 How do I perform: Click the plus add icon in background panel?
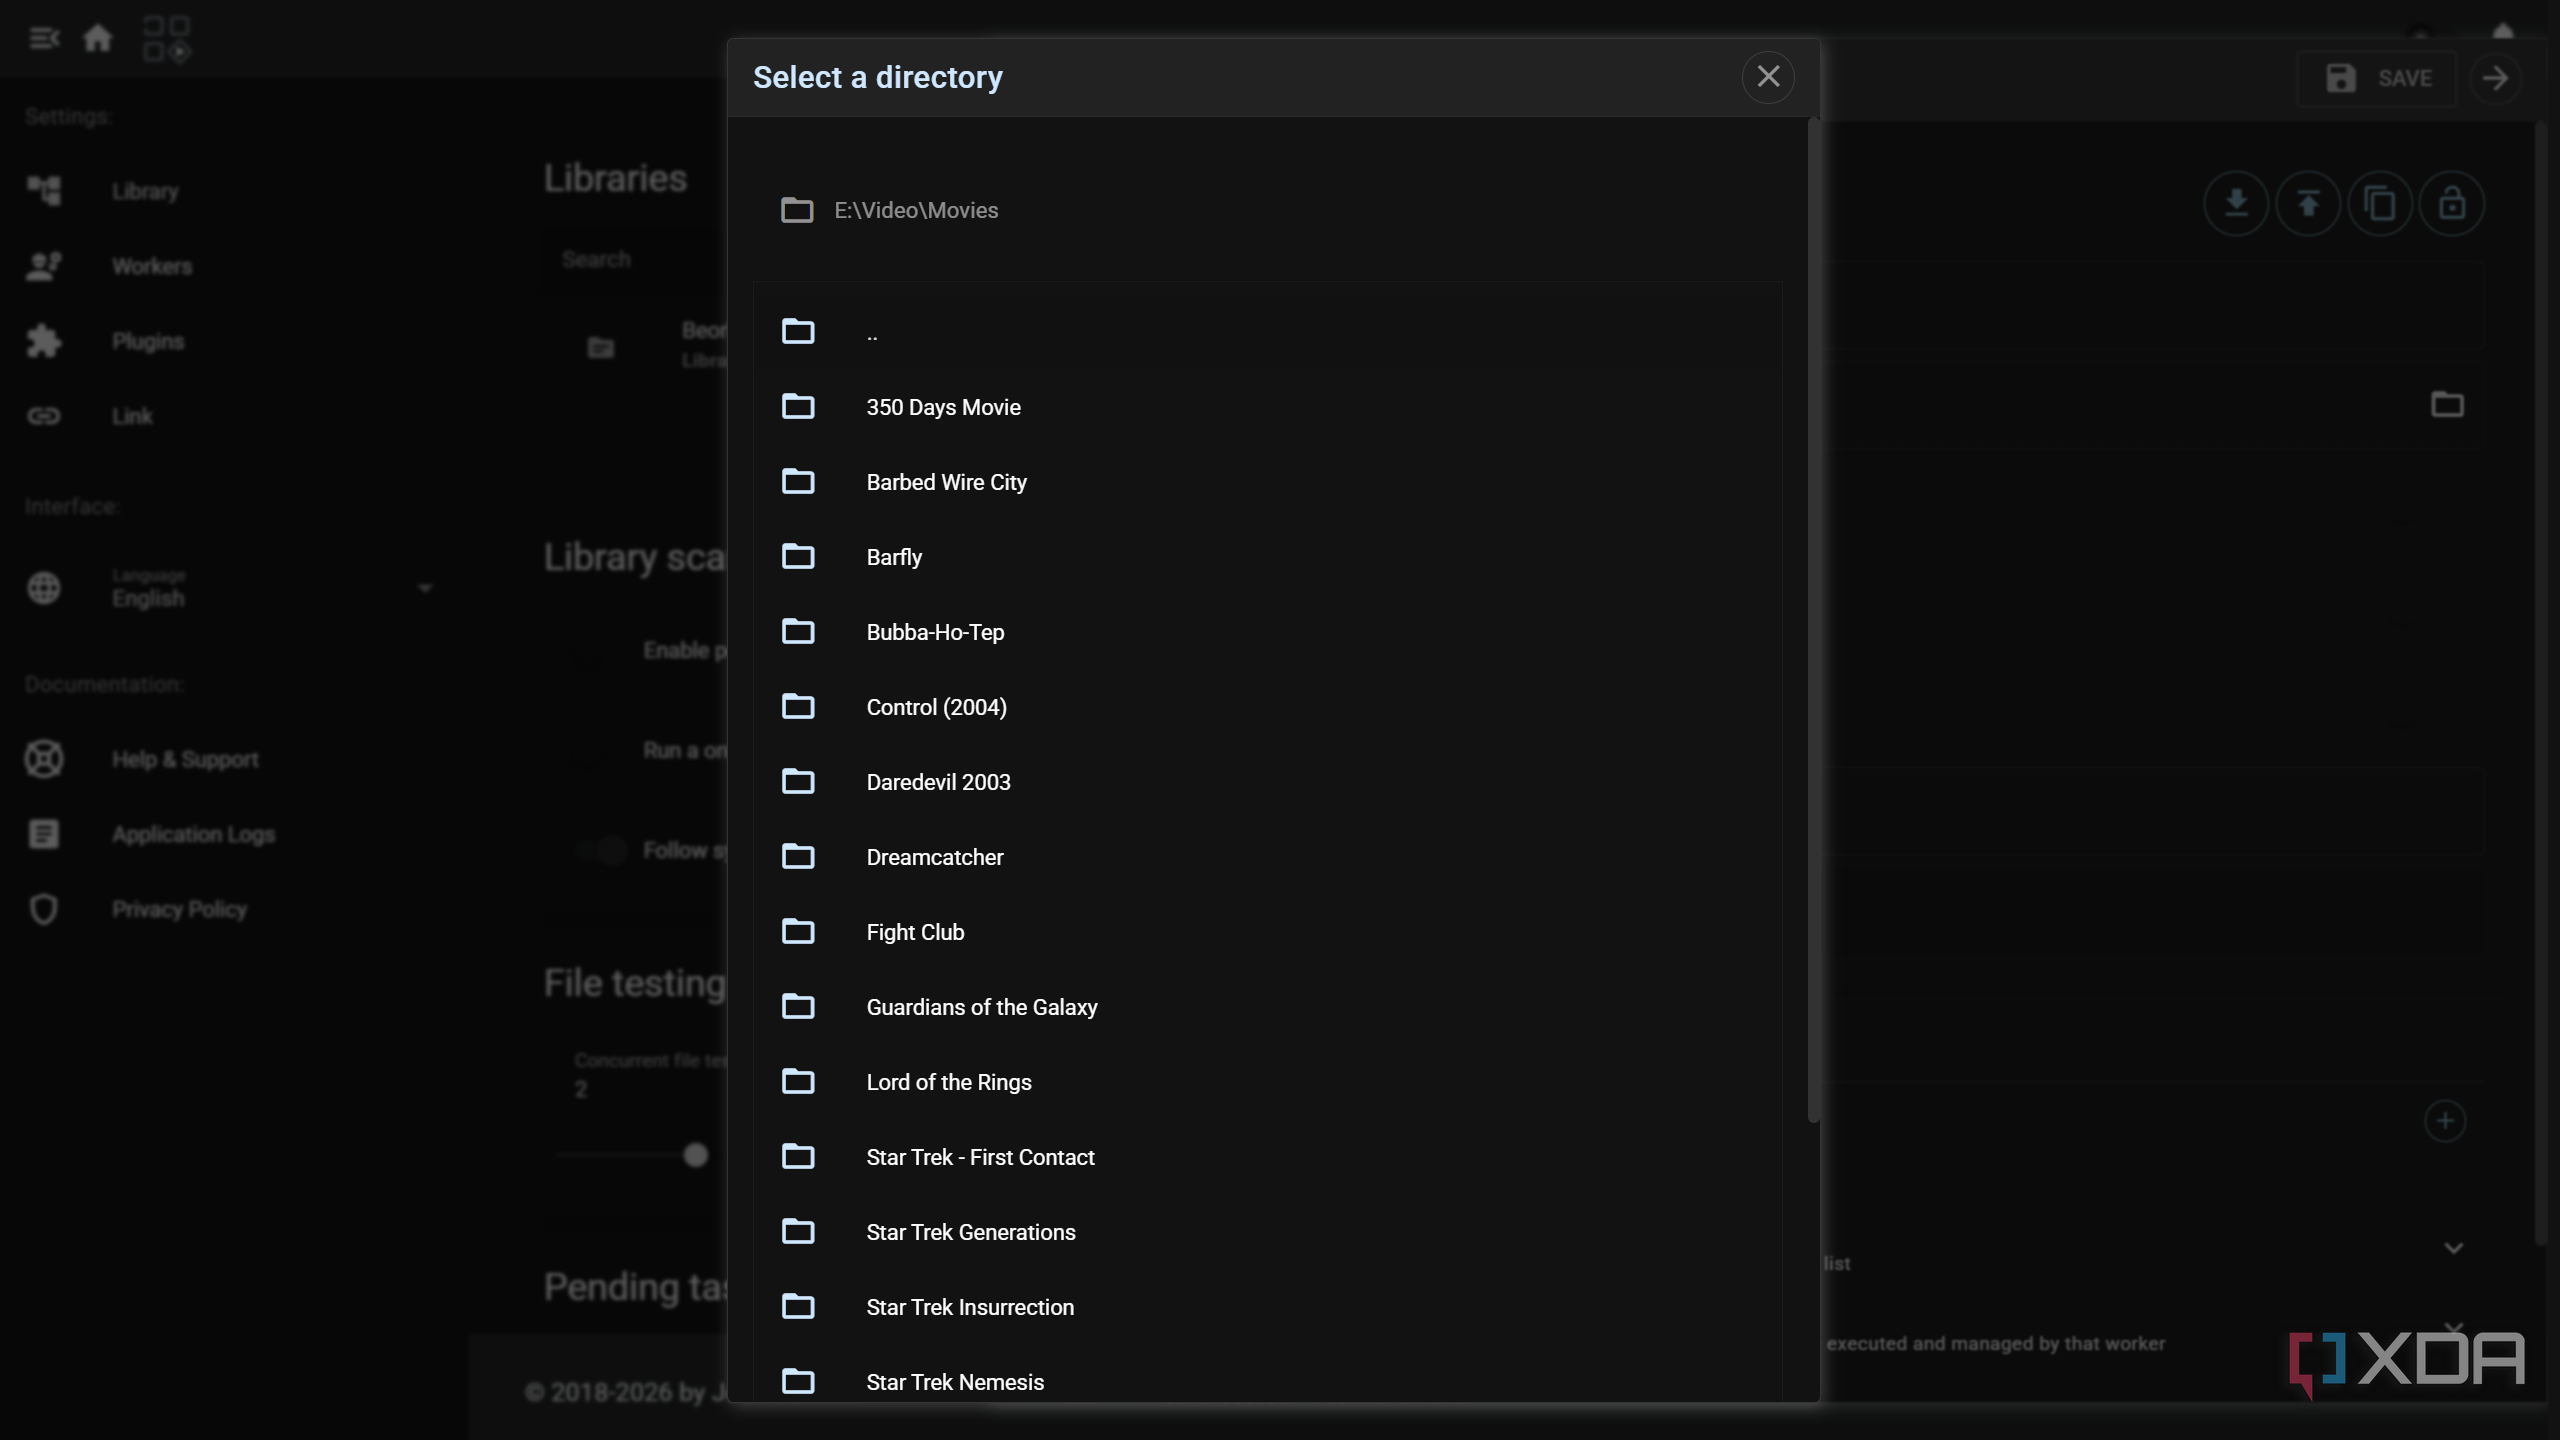point(2445,1120)
